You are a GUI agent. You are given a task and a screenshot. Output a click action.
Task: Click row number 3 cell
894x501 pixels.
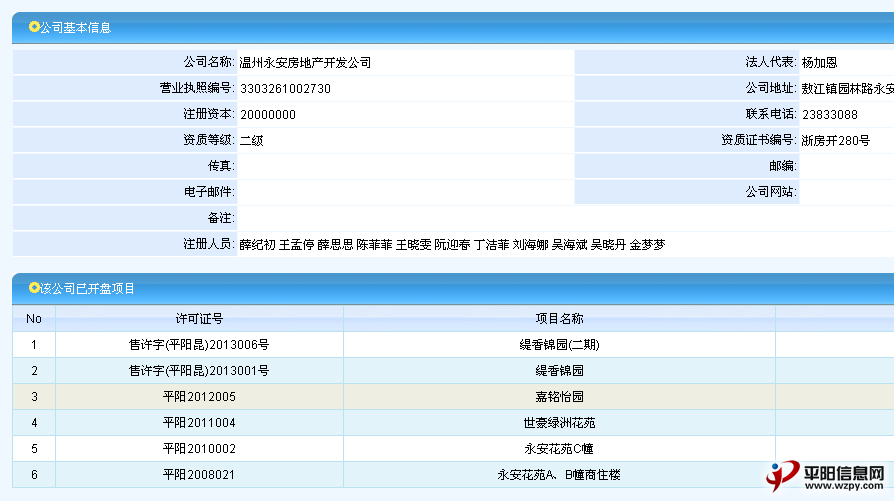click(x=34, y=397)
